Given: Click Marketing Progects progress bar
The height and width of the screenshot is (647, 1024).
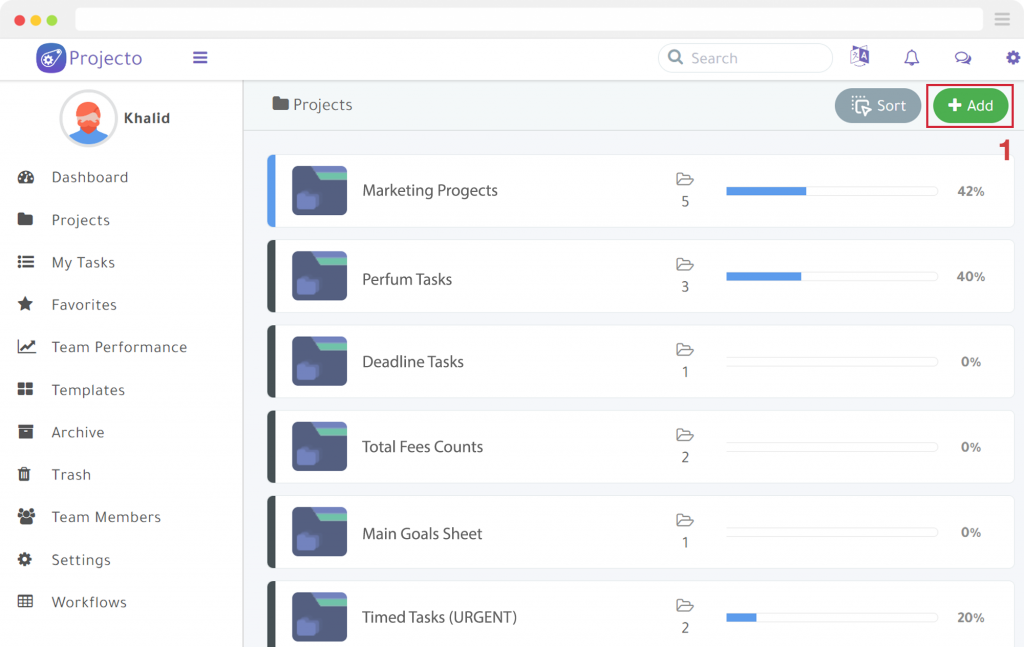Looking at the screenshot, I should tap(832, 191).
